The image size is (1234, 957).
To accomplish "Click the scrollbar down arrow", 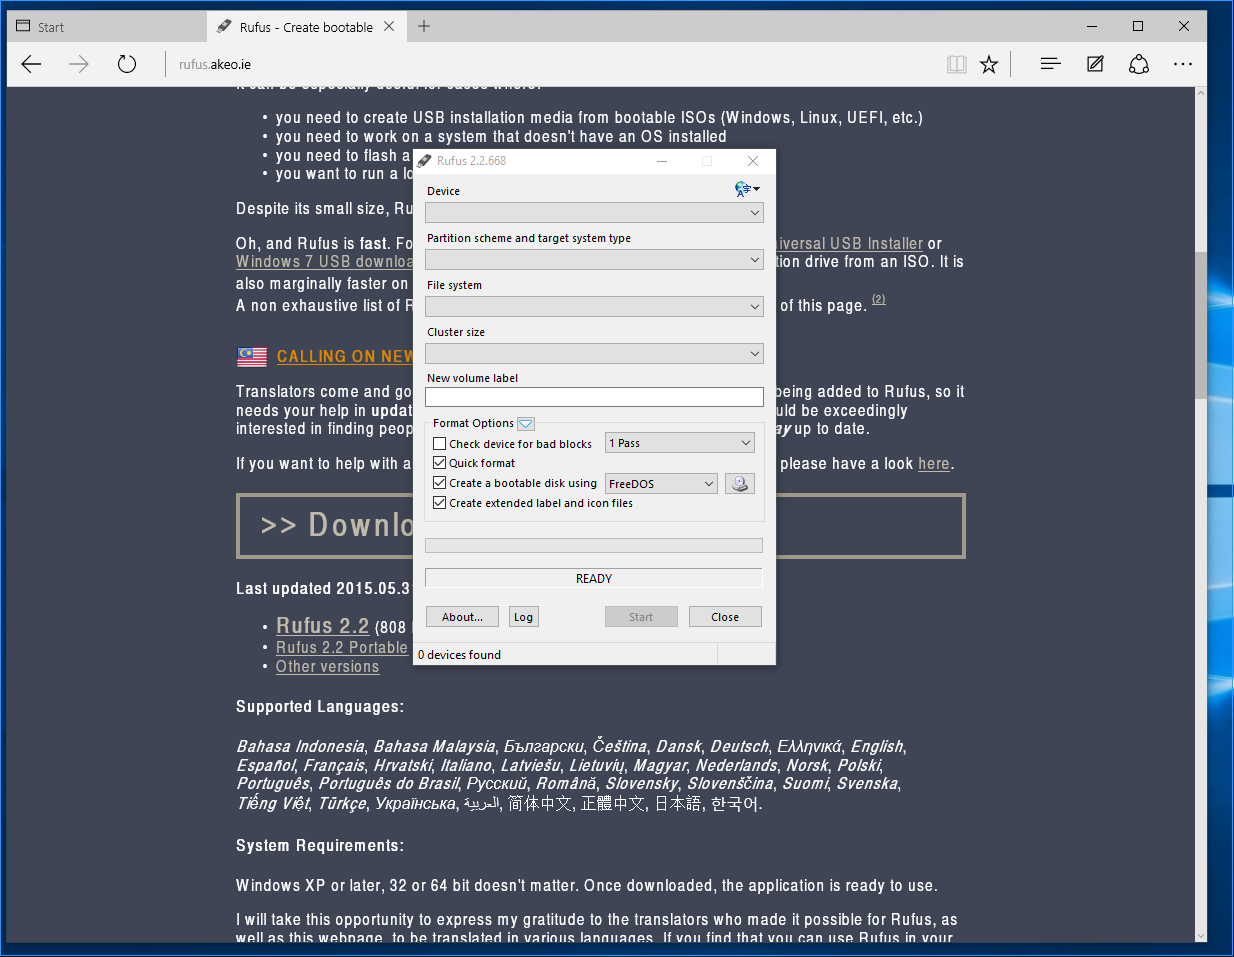I will pyautogui.click(x=1201, y=936).
